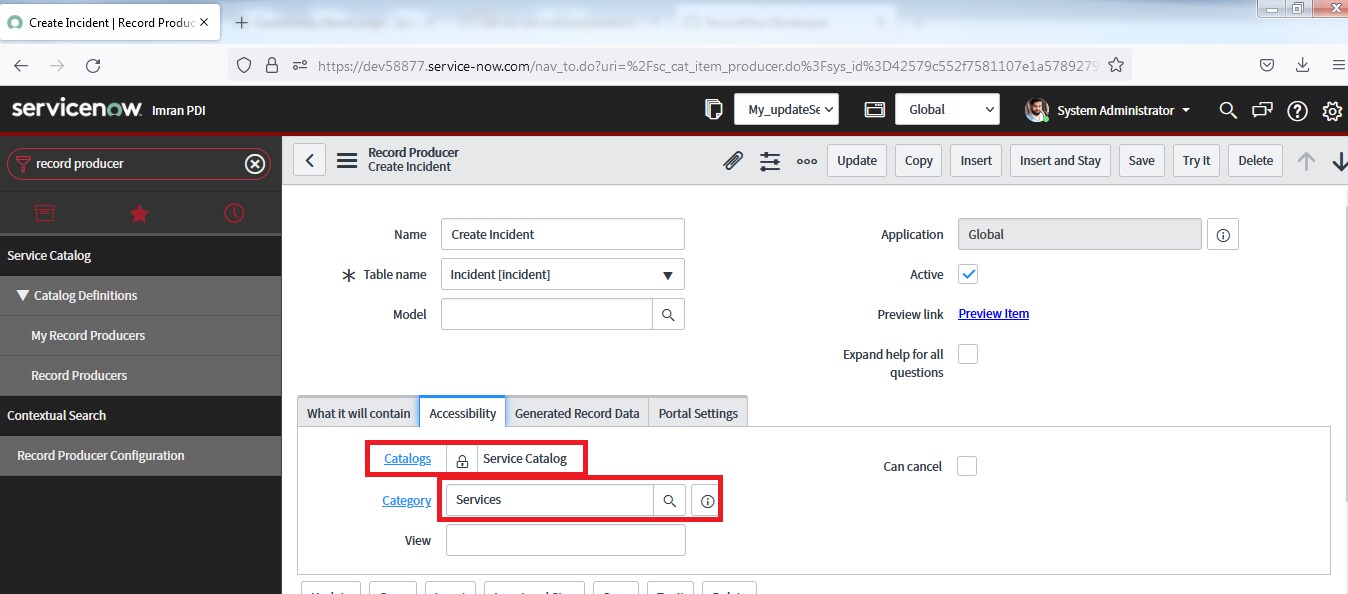Look up a Model with magnifier

669,314
